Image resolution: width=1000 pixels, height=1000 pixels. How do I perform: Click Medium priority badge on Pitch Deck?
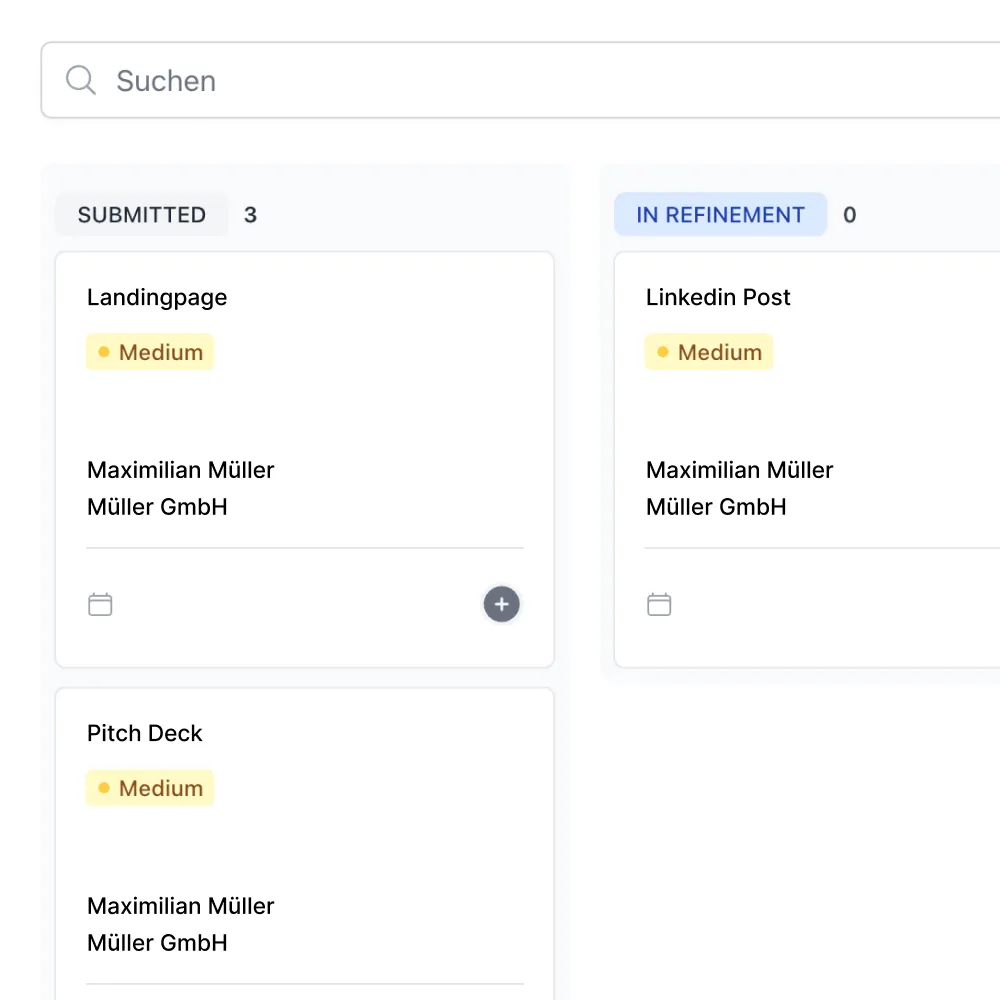(150, 788)
